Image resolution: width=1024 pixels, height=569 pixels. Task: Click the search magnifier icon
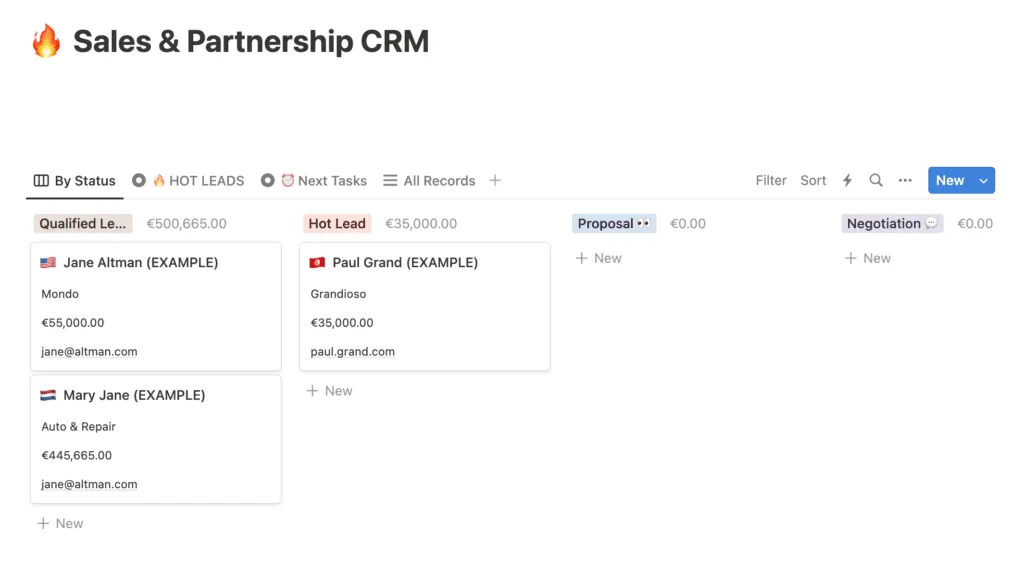click(876, 180)
